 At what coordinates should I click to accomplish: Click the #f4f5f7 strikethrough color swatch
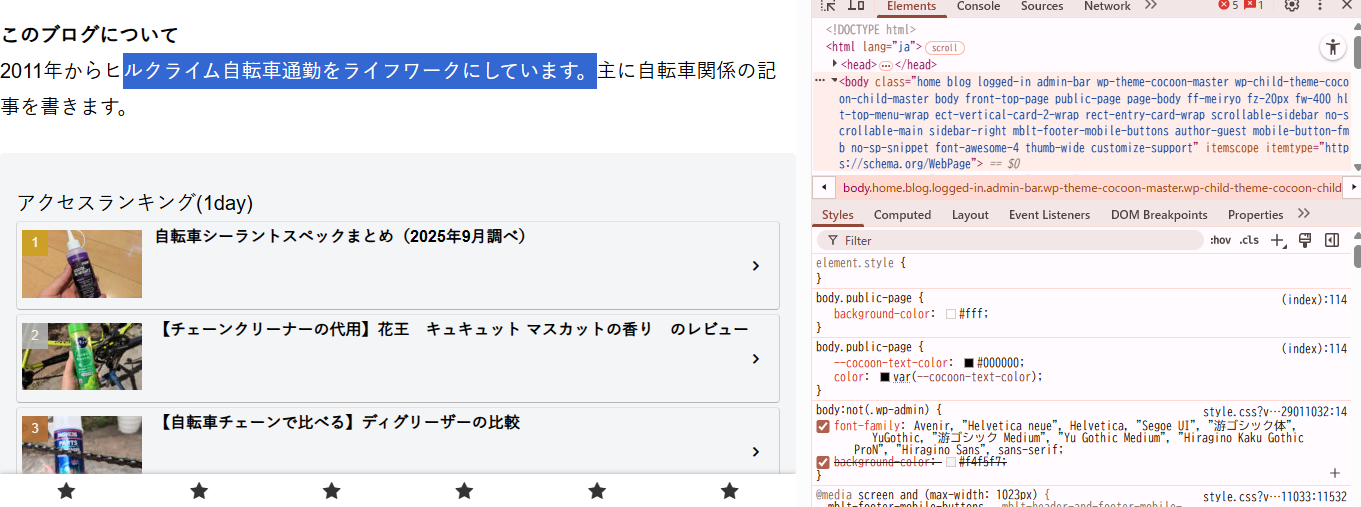click(951, 462)
